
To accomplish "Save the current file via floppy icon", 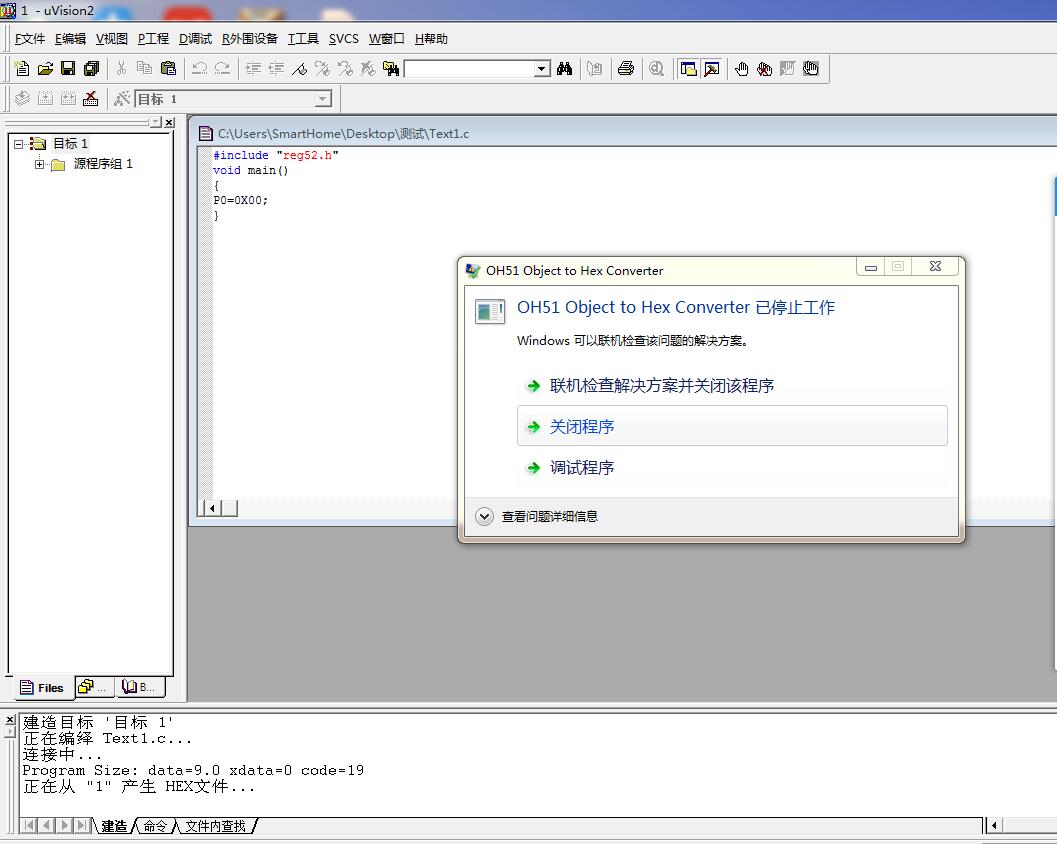I will pyautogui.click(x=68, y=68).
